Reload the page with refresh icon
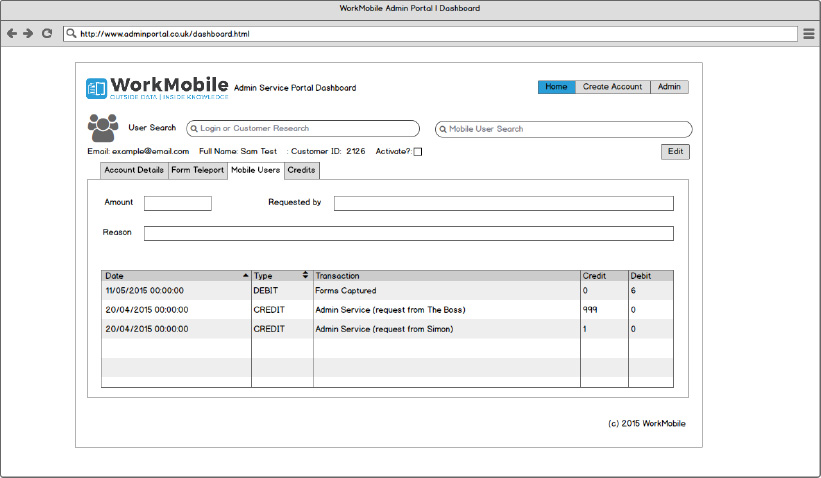 coord(47,34)
